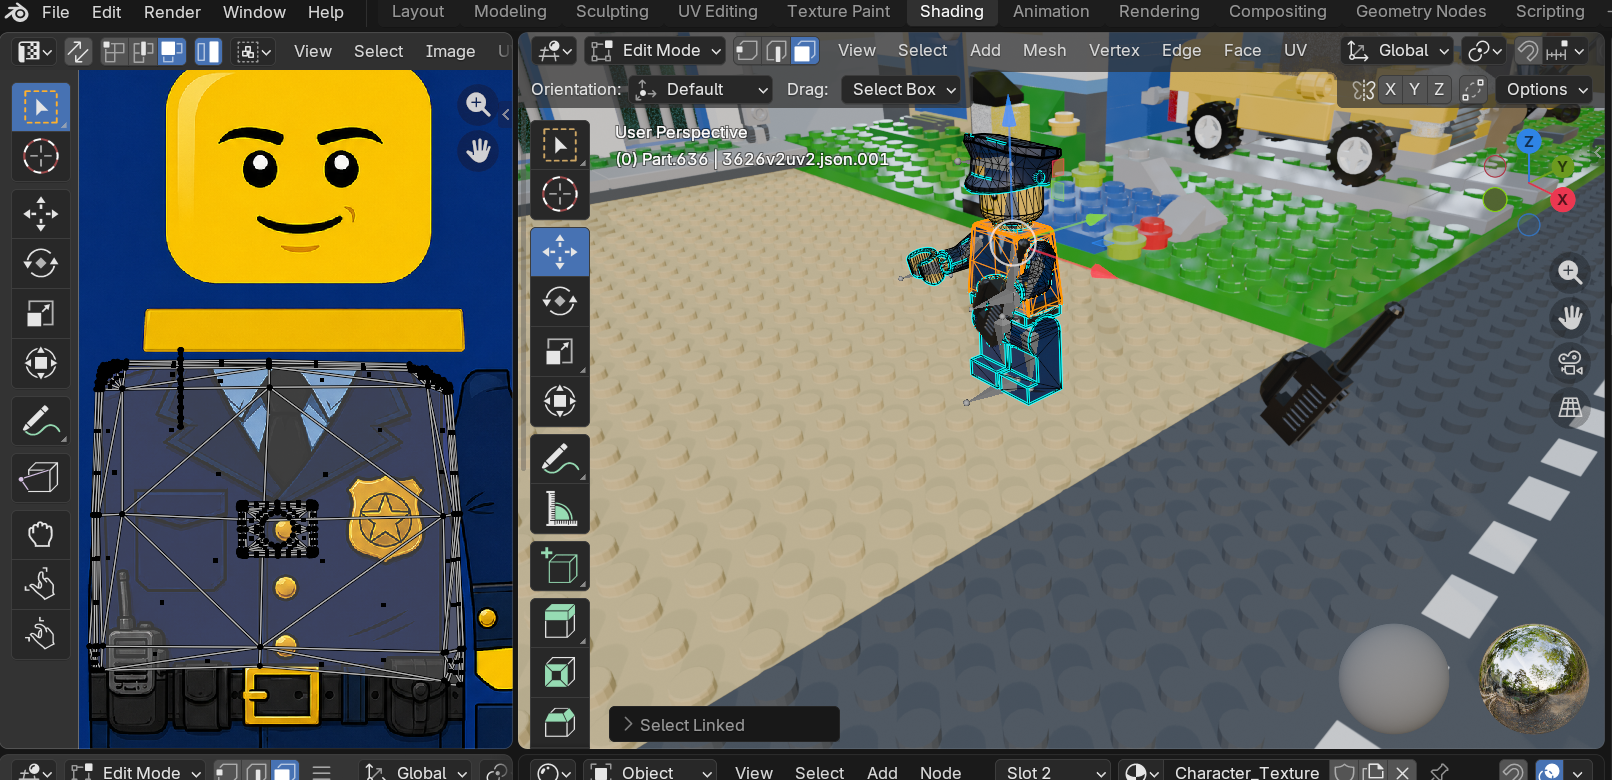
Task: Expand the Options dropdown
Action: (x=1547, y=89)
